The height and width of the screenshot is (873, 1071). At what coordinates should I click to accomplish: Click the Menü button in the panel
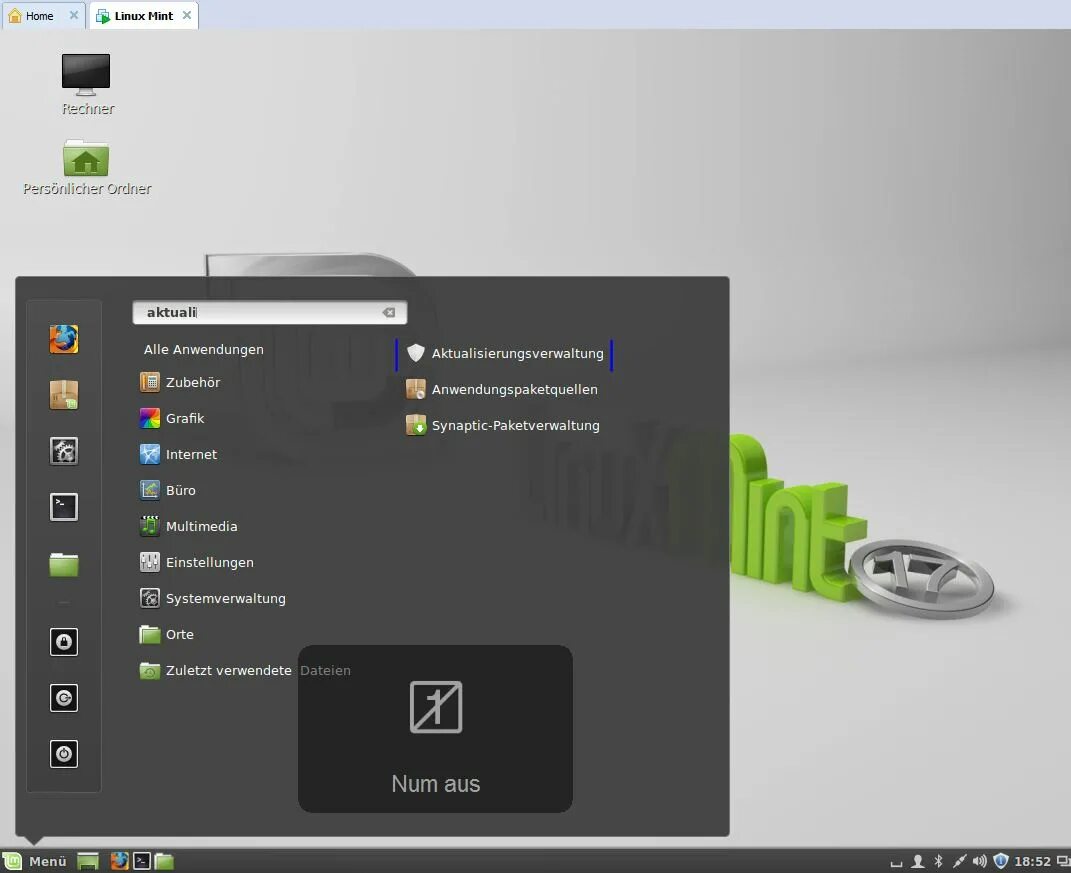click(x=35, y=861)
